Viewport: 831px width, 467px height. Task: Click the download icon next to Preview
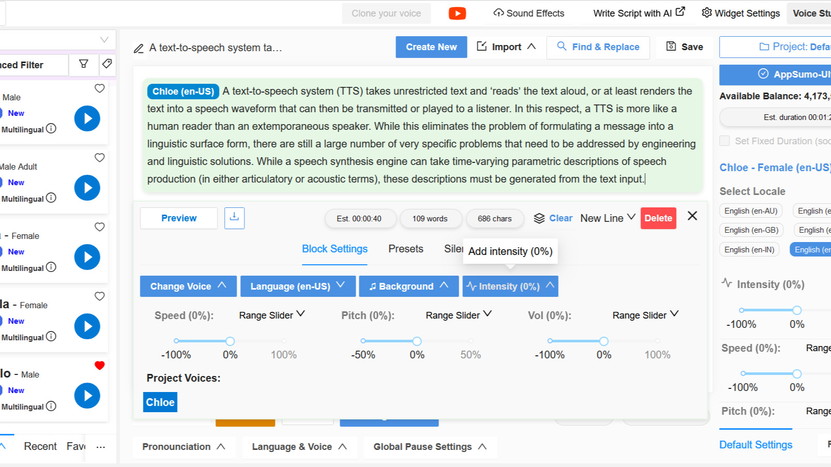point(234,217)
